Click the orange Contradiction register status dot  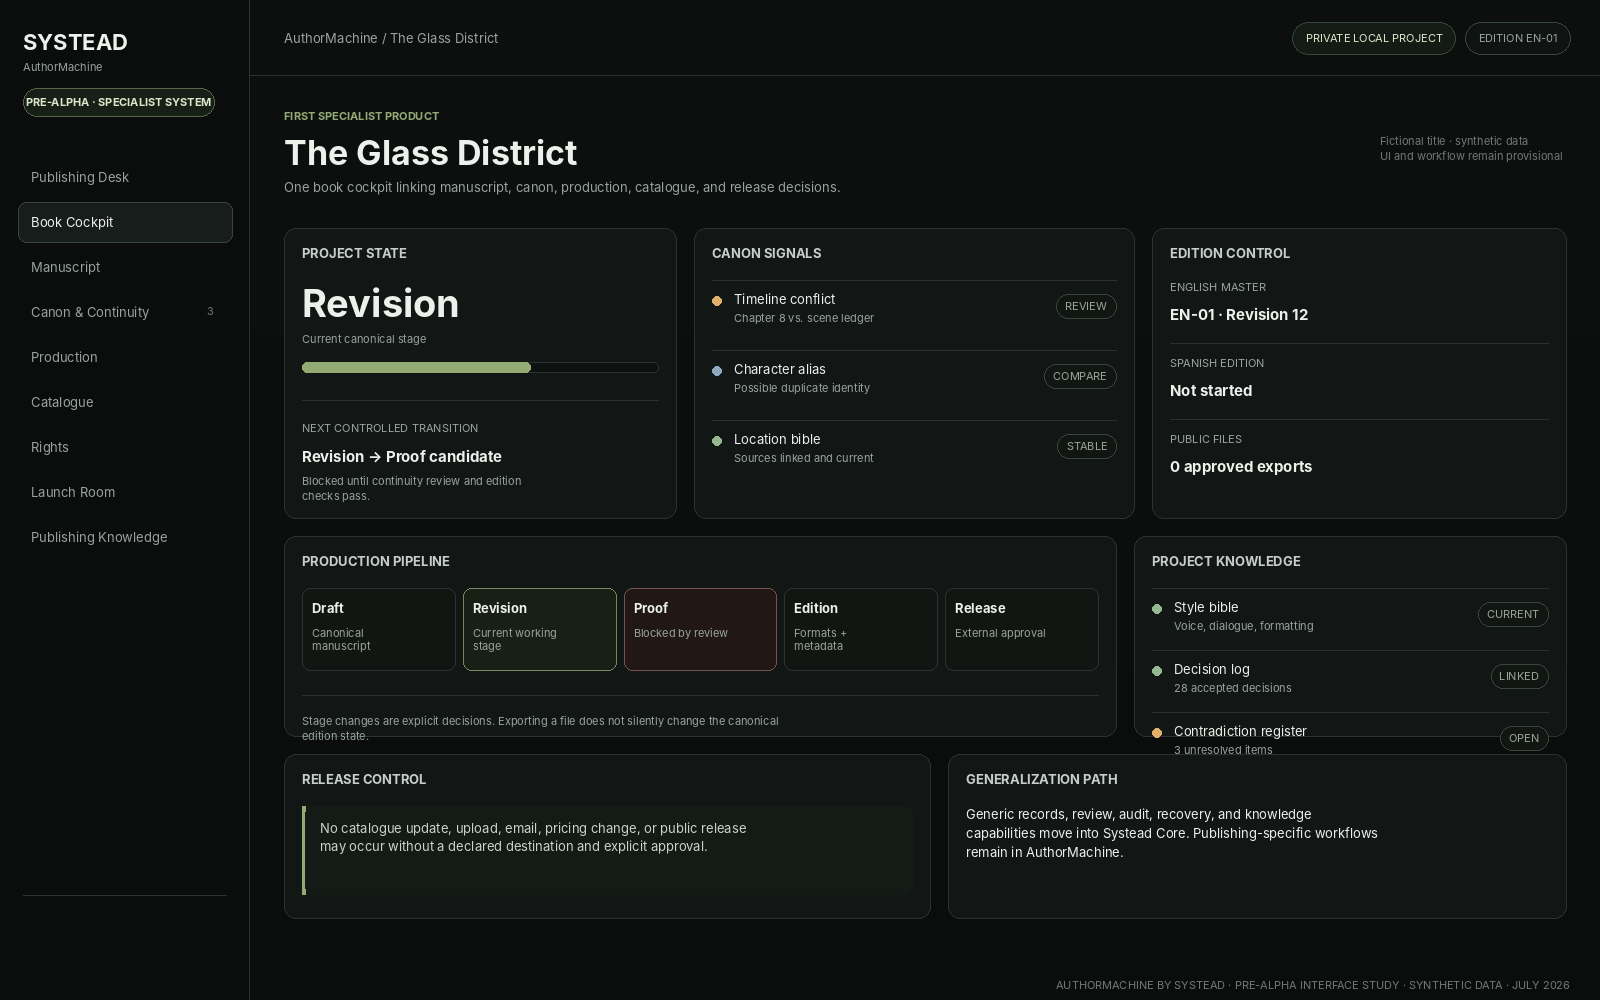[1157, 733]
